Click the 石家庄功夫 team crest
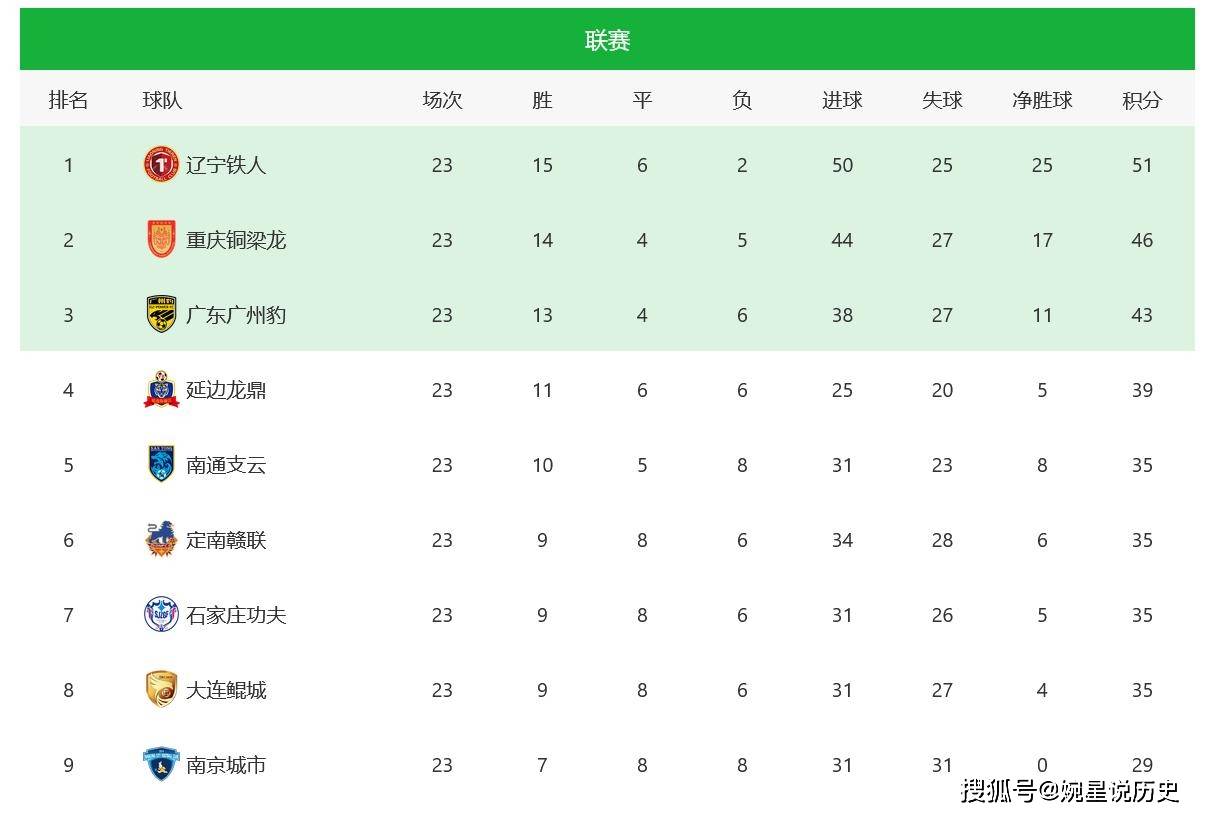This screenshot has height=817, width=1208. click(161, 615)
